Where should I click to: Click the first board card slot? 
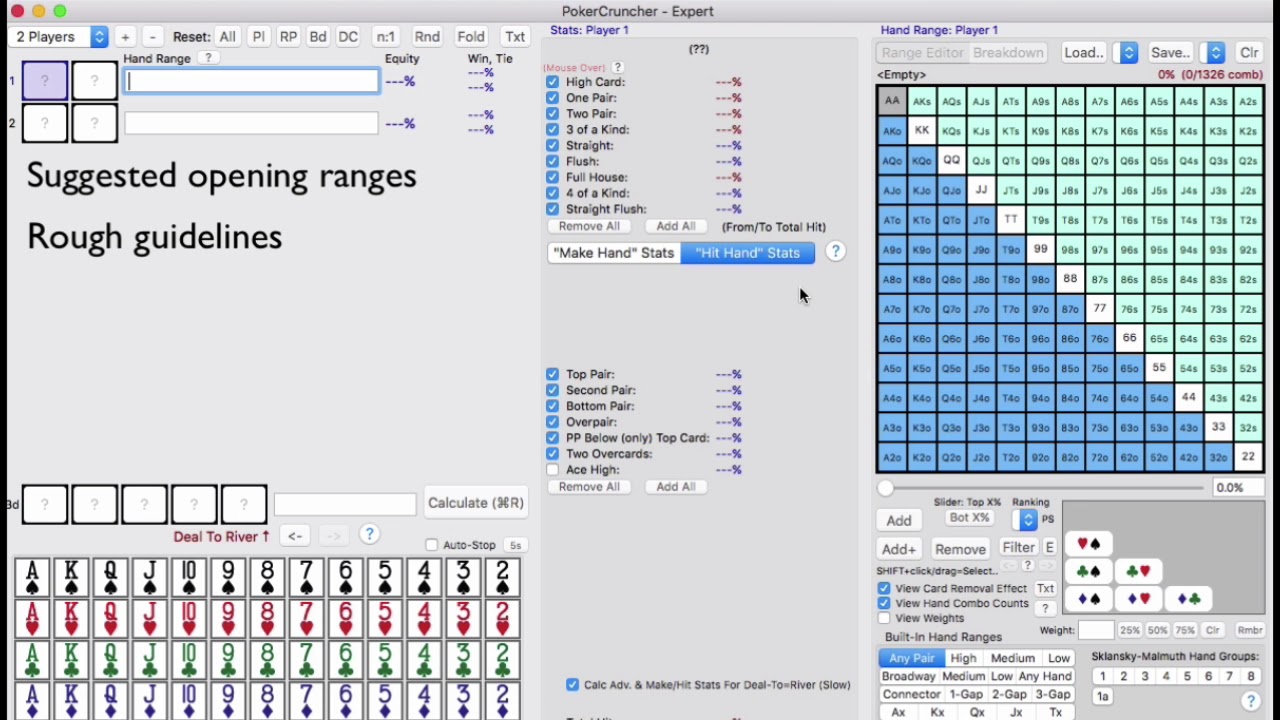point(44,504)
